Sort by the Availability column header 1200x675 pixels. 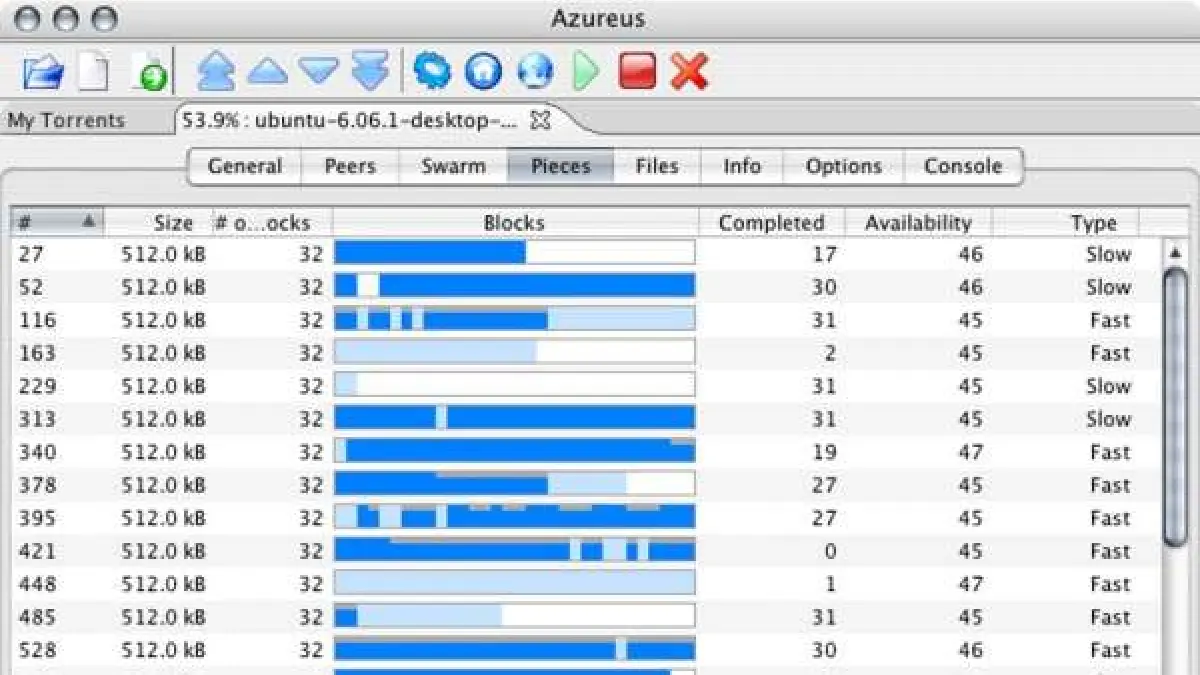point(917,223)
